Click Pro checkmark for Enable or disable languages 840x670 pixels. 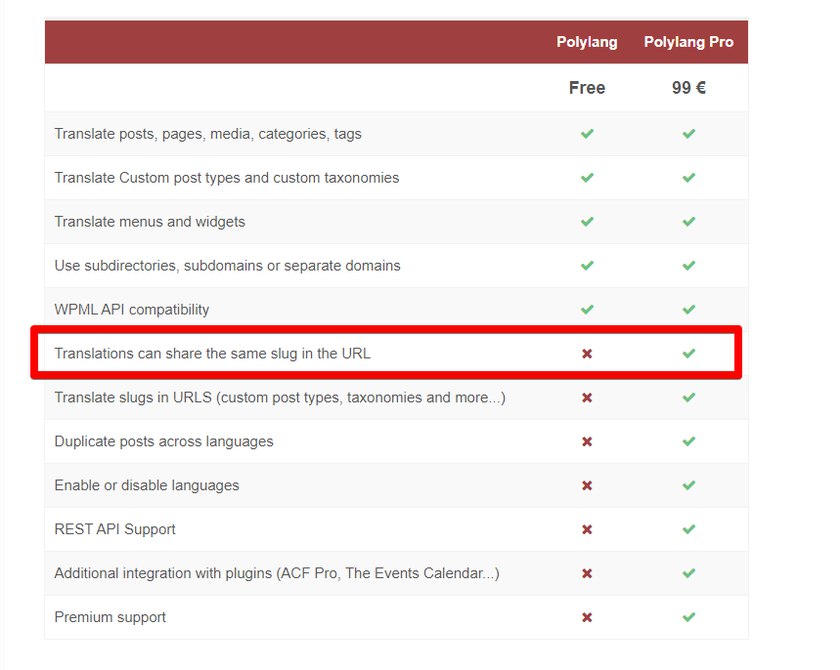(689, 485)
